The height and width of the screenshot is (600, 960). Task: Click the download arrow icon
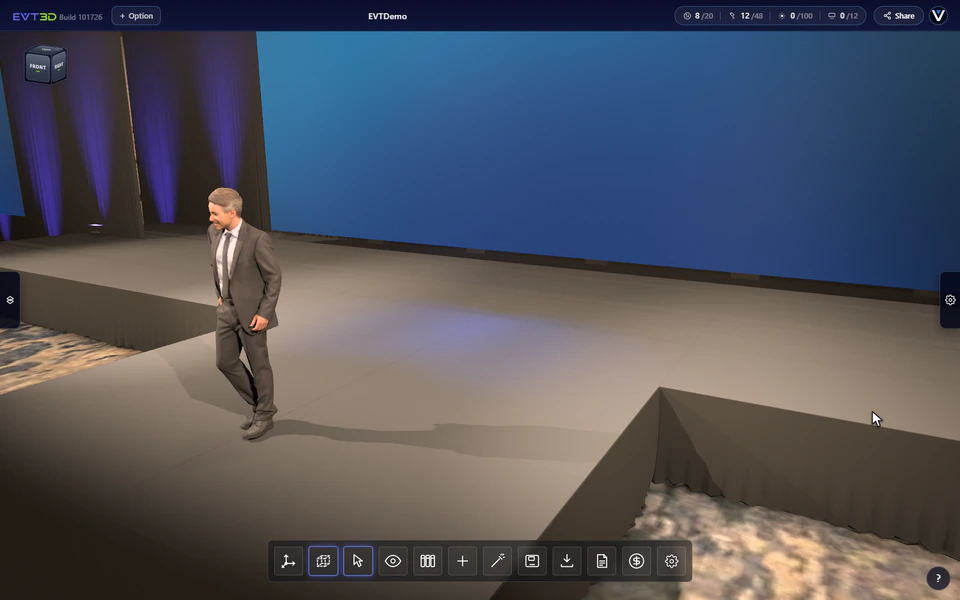(x=567, y=561)
